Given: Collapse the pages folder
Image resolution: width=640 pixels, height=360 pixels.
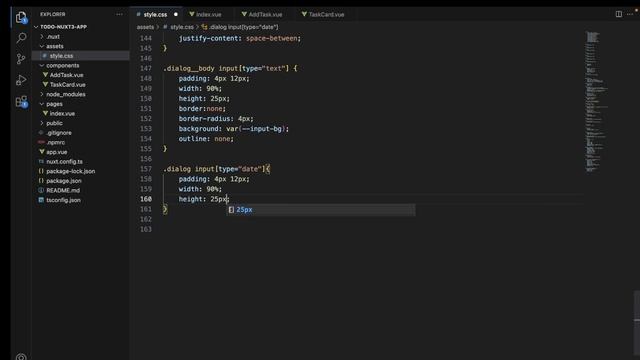Looking at the screenshot, I should pos(54,104).
